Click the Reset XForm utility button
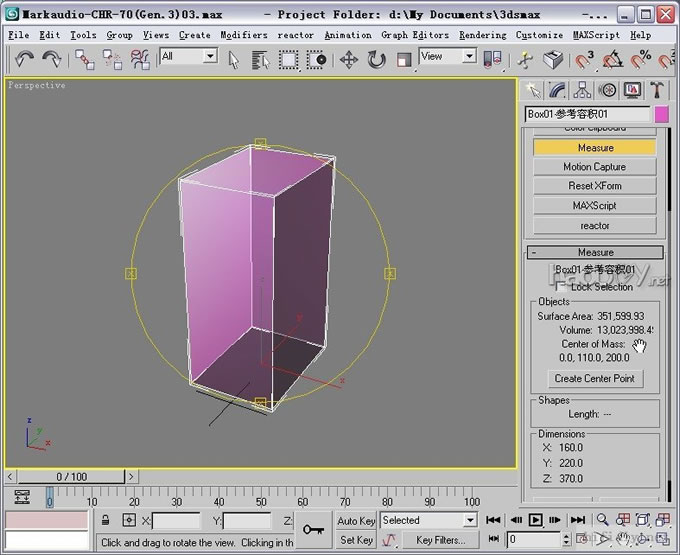Image resolution: width=680 pixels, height=555 pixels. pyautogui.click(x=594, y=186)
